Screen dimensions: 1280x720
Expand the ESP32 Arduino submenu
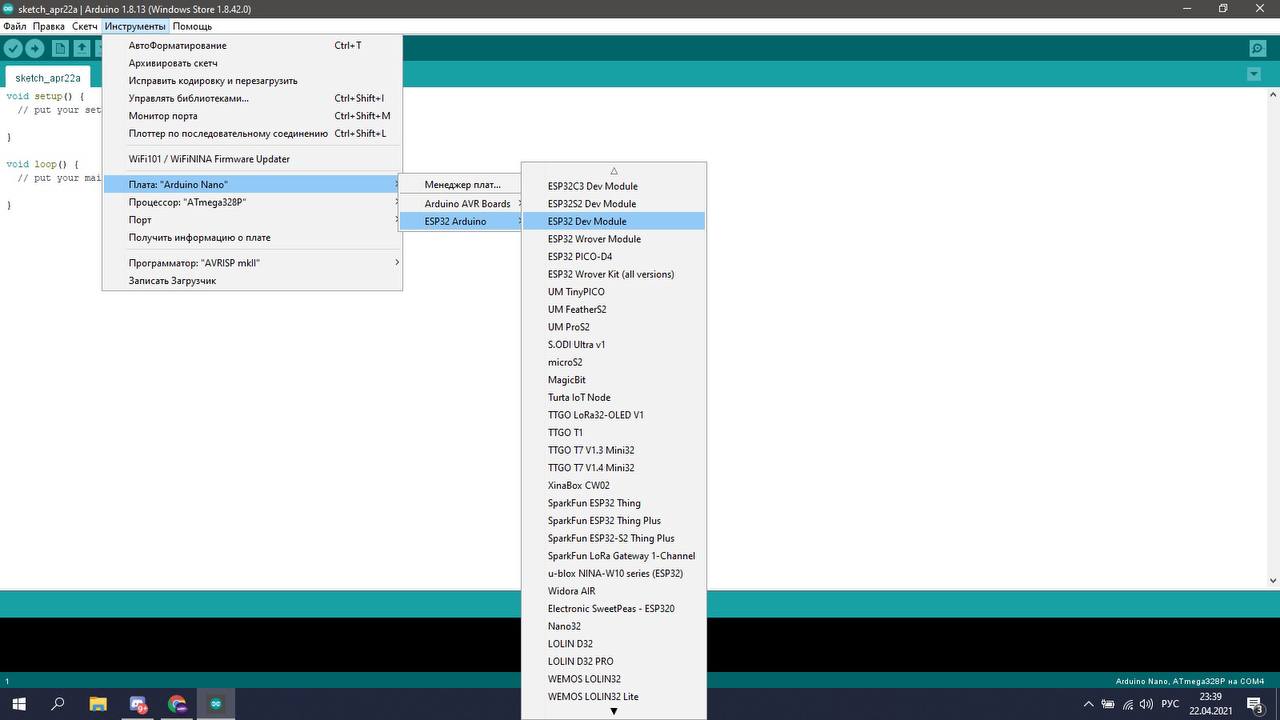coord(462,221)
